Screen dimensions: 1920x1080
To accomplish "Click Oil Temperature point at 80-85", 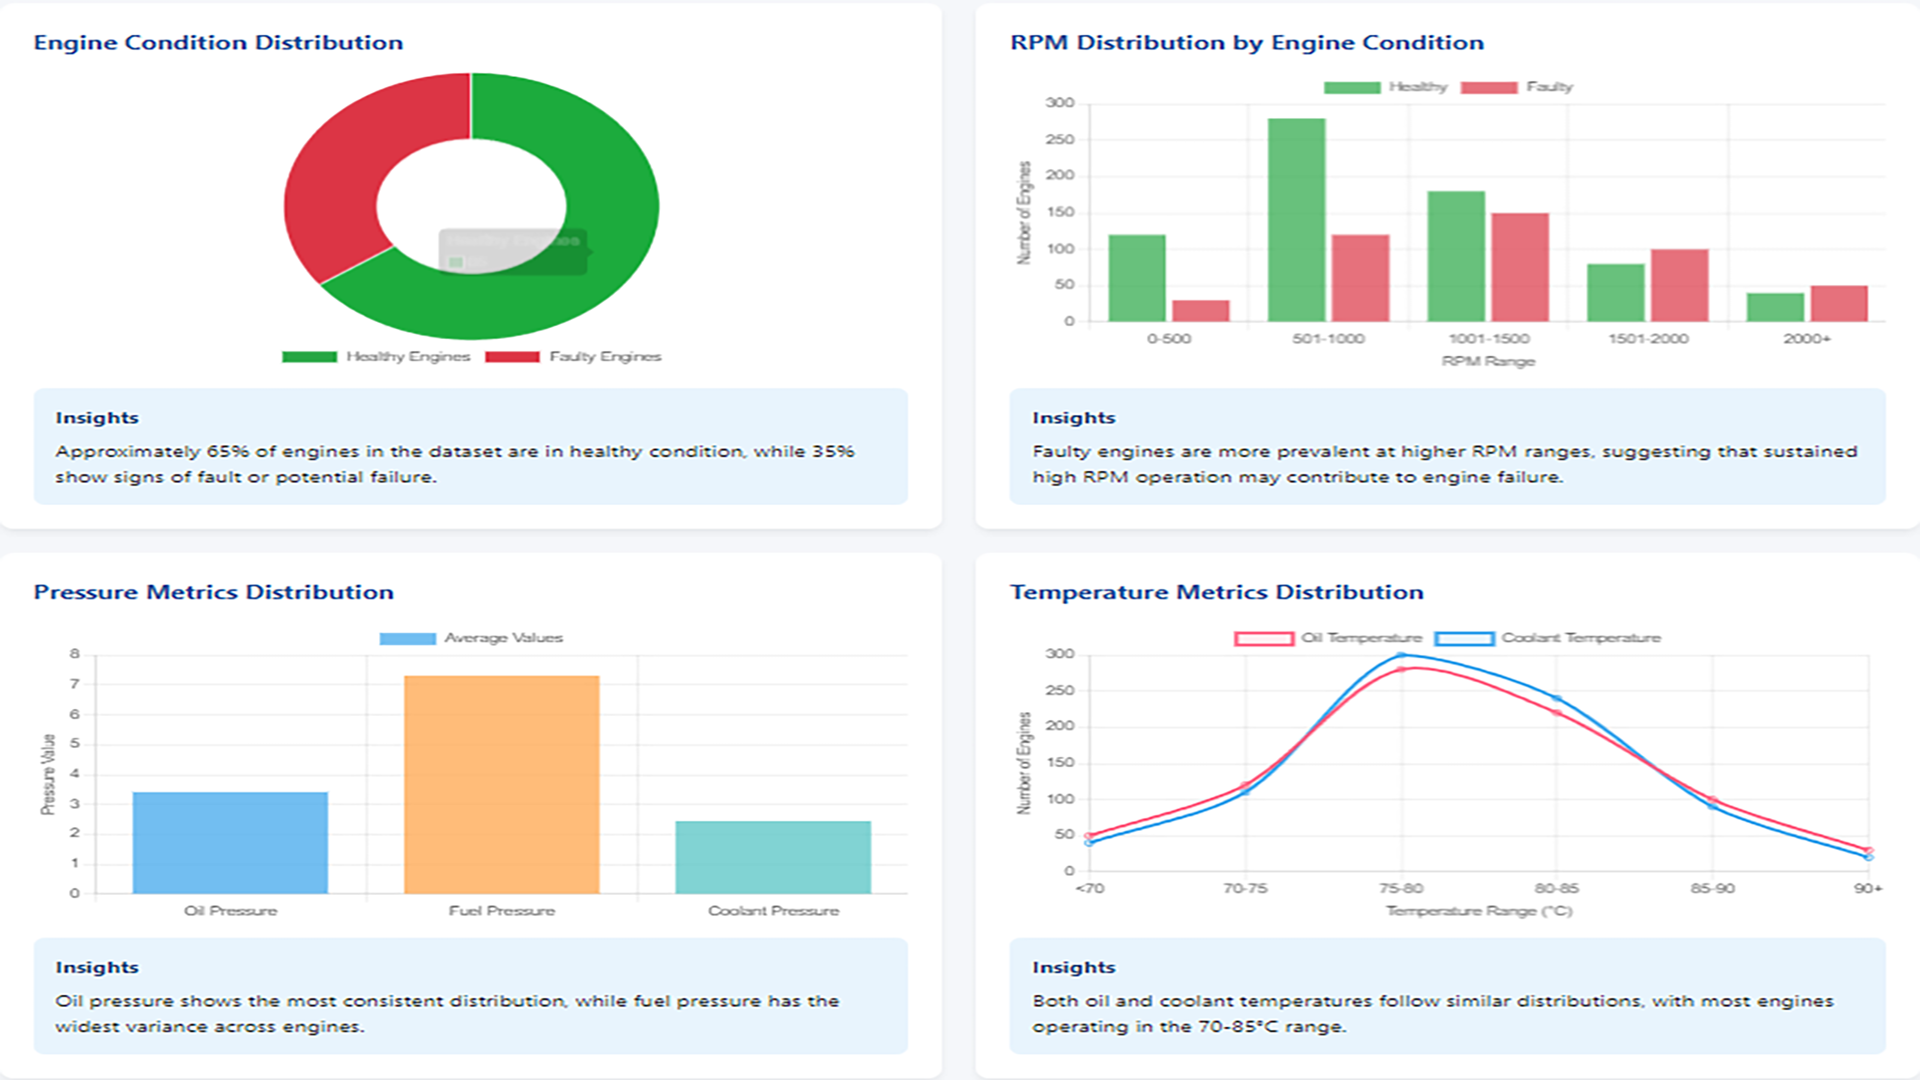I will [x=1557, y=713].
